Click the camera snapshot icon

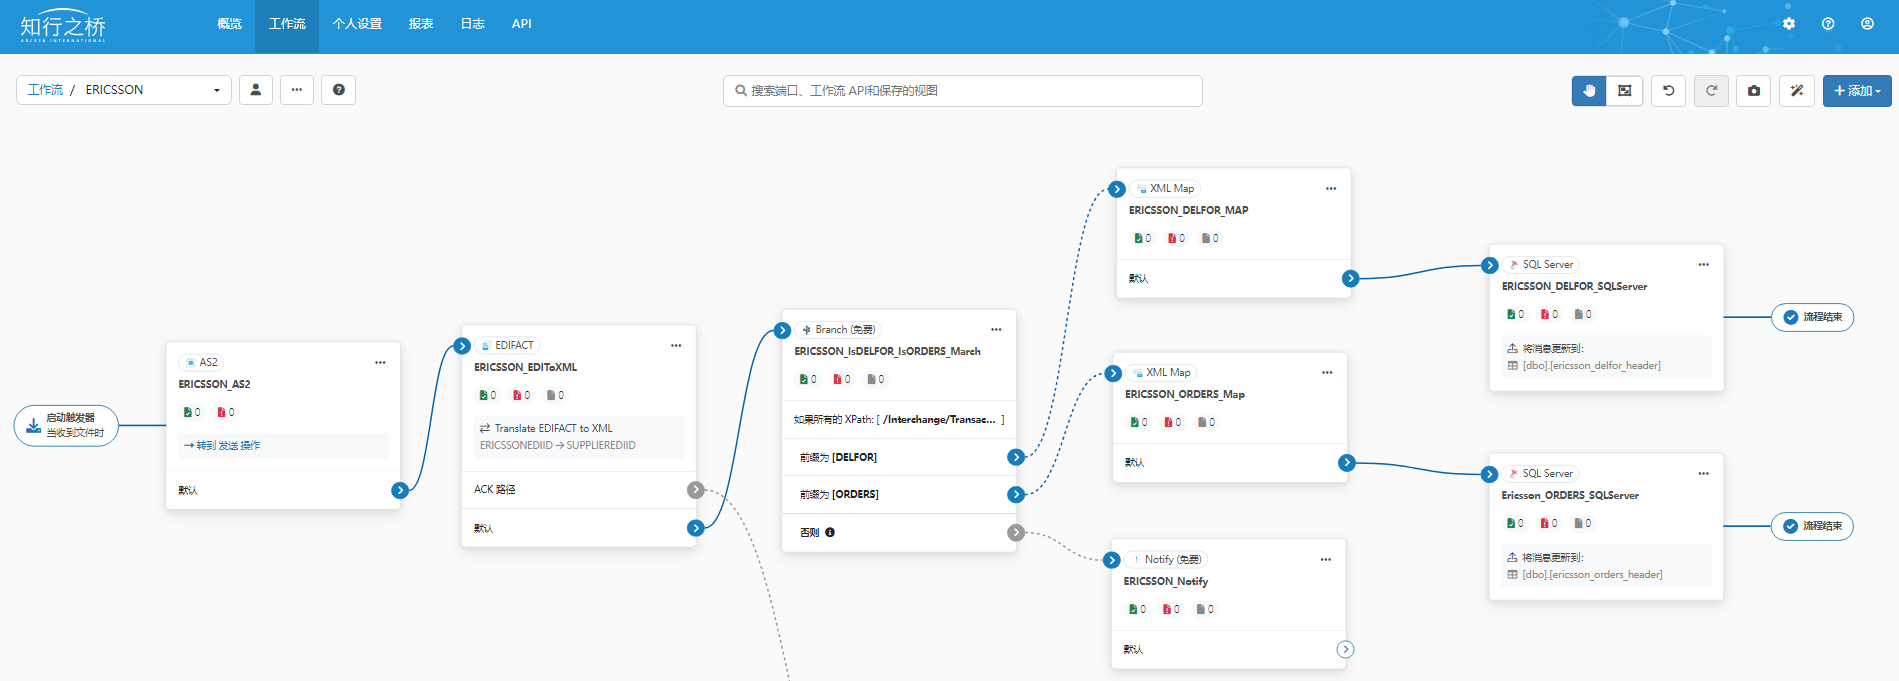pyautogui.click(x=1754, y=91)
